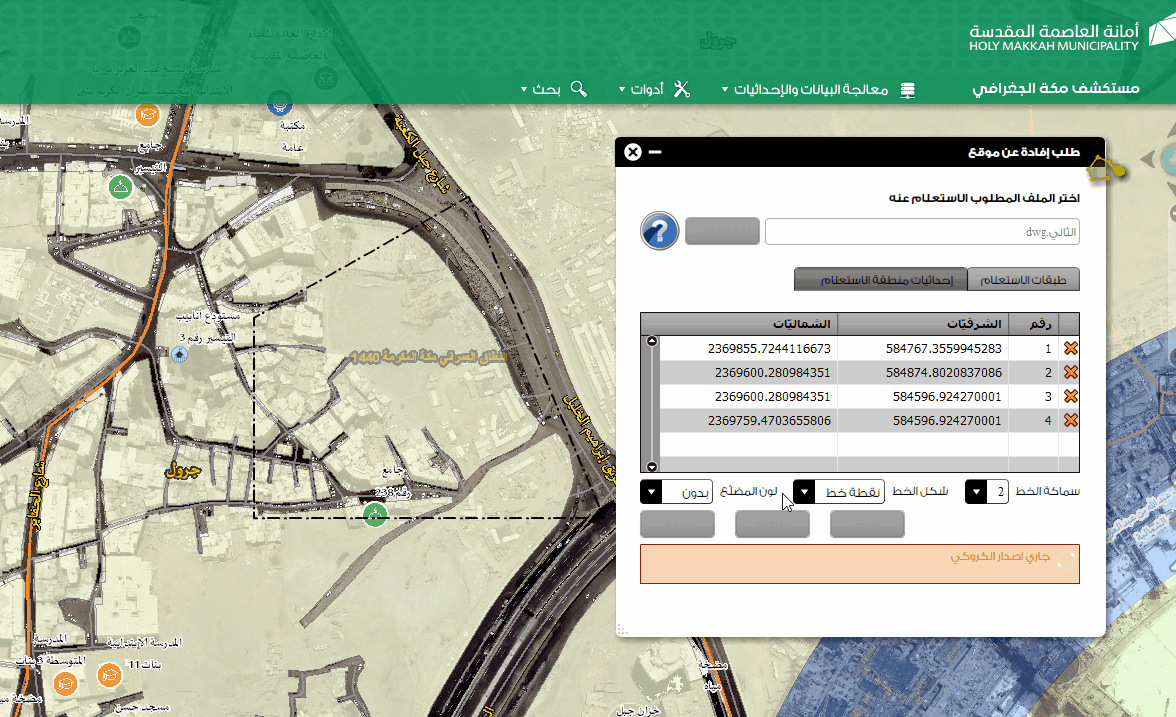Click green mosque marker near التيسير

pos(120,187)
